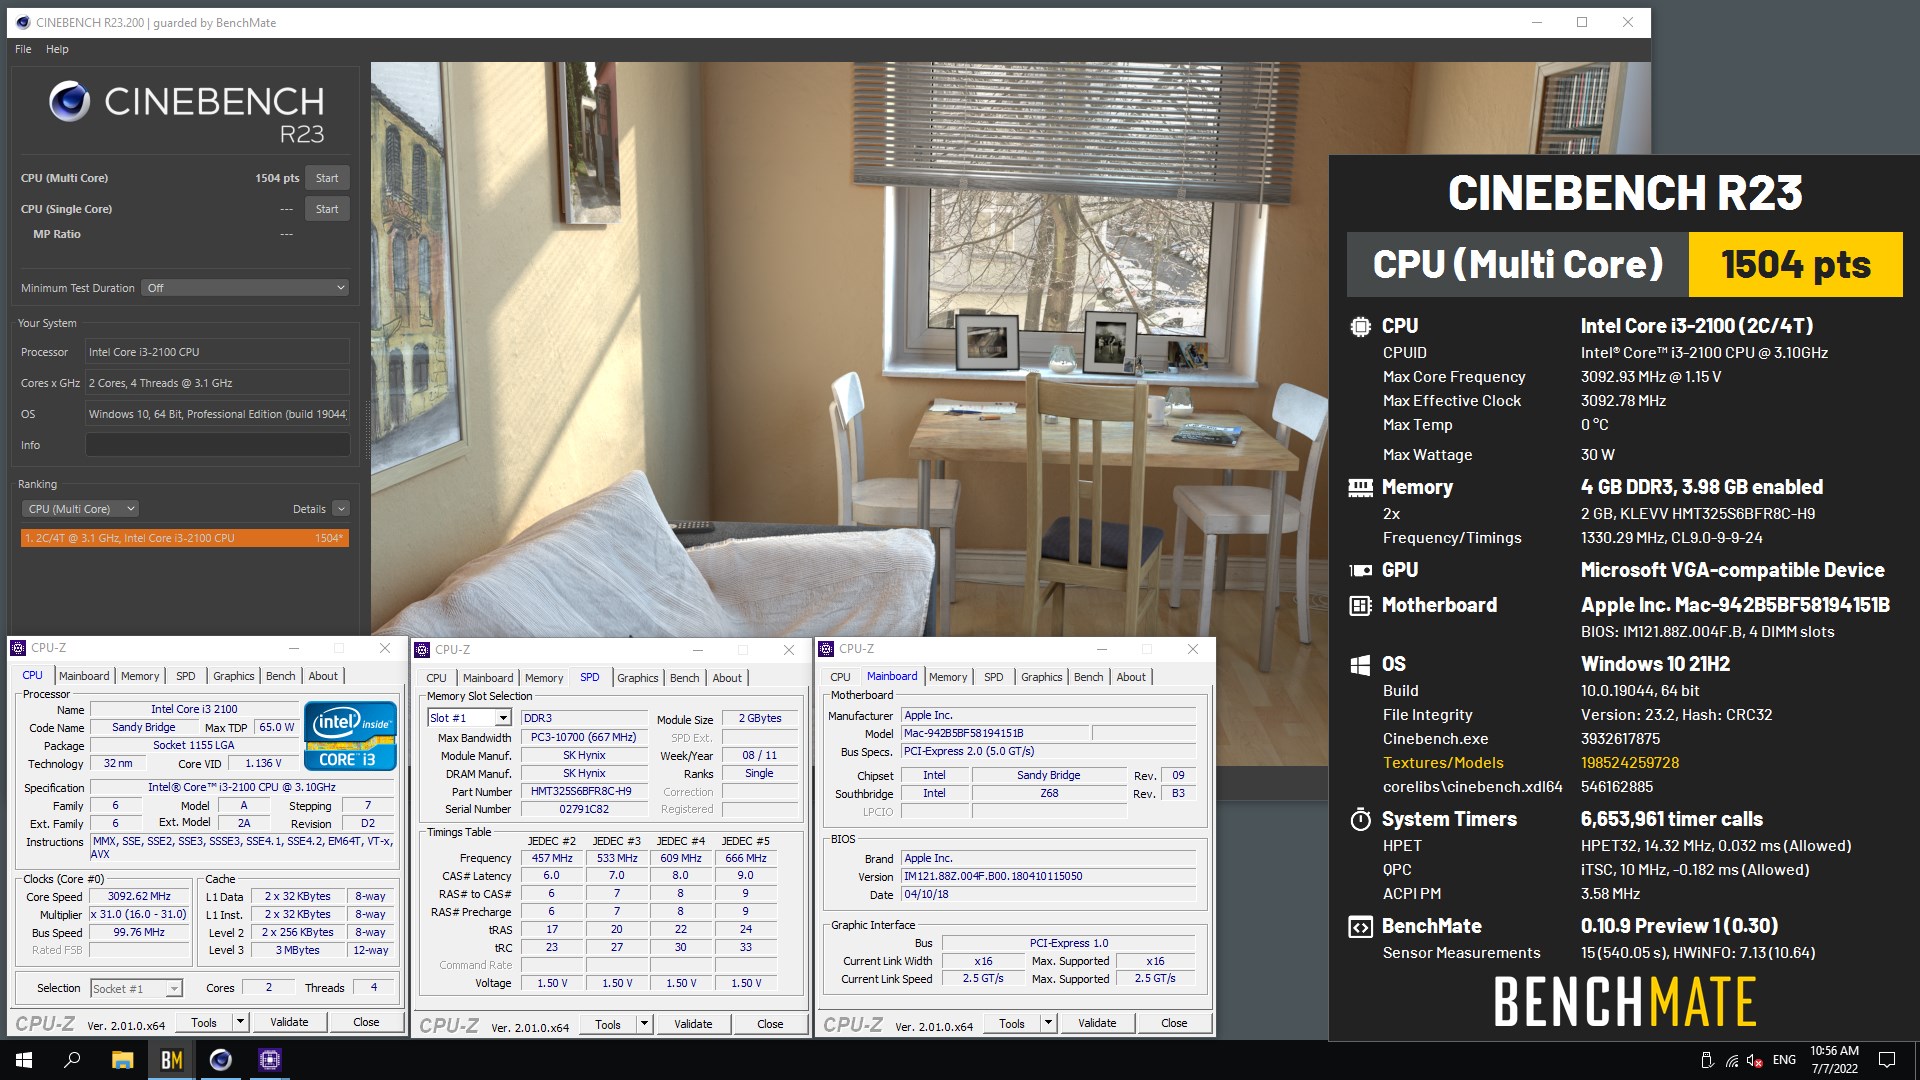The width and height of the screenshot is (1920, 1080).
Task: Open the Windows Start menu
Action: coord(24,1060)
